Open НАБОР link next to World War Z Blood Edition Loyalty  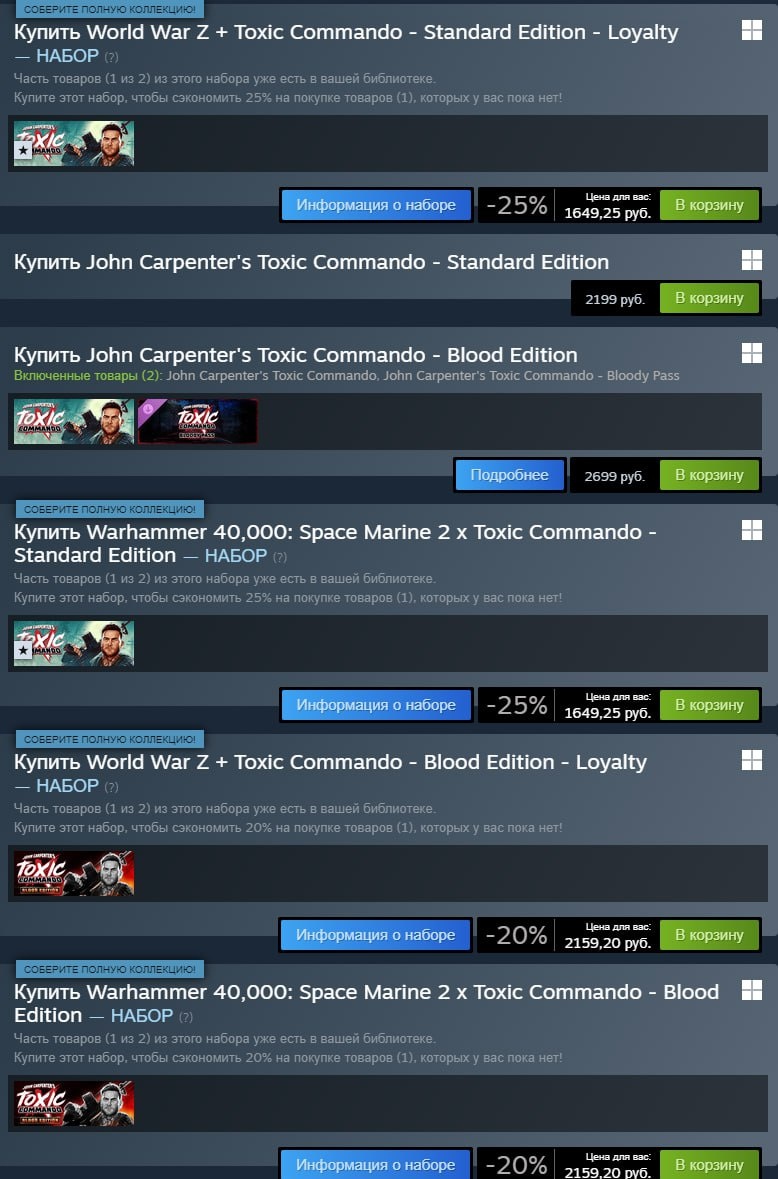(68, 786)
